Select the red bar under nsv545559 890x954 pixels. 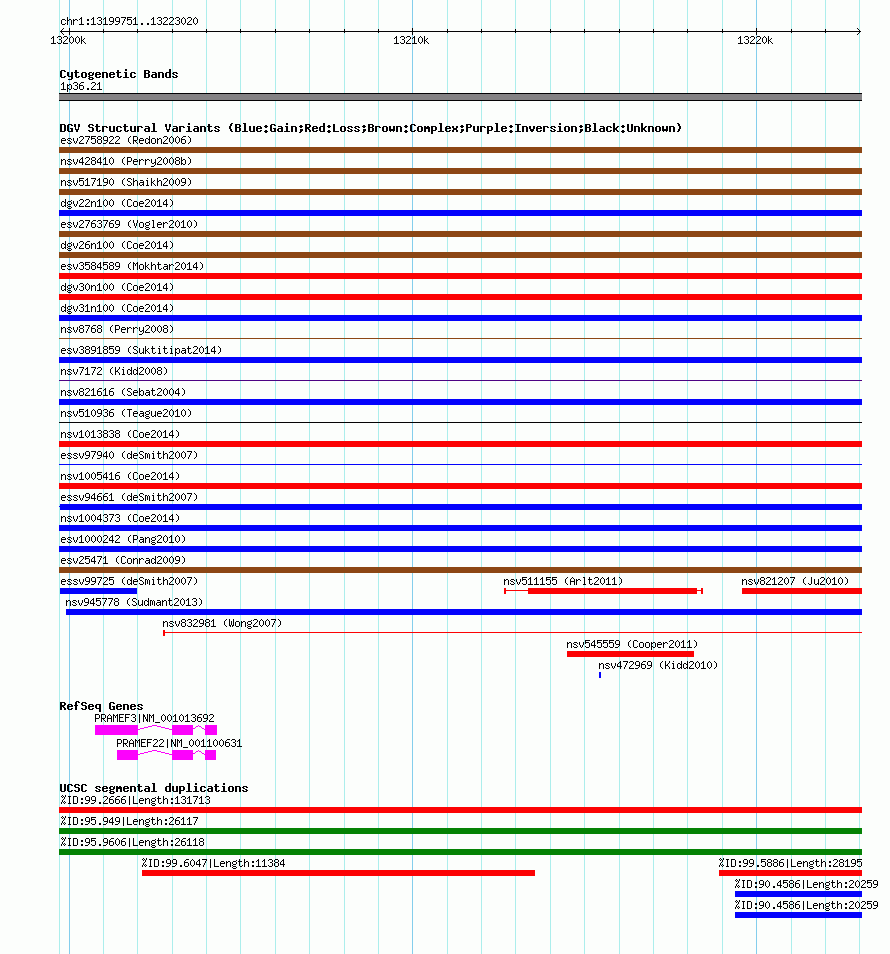pyautogui.click(x=630, y=654)
